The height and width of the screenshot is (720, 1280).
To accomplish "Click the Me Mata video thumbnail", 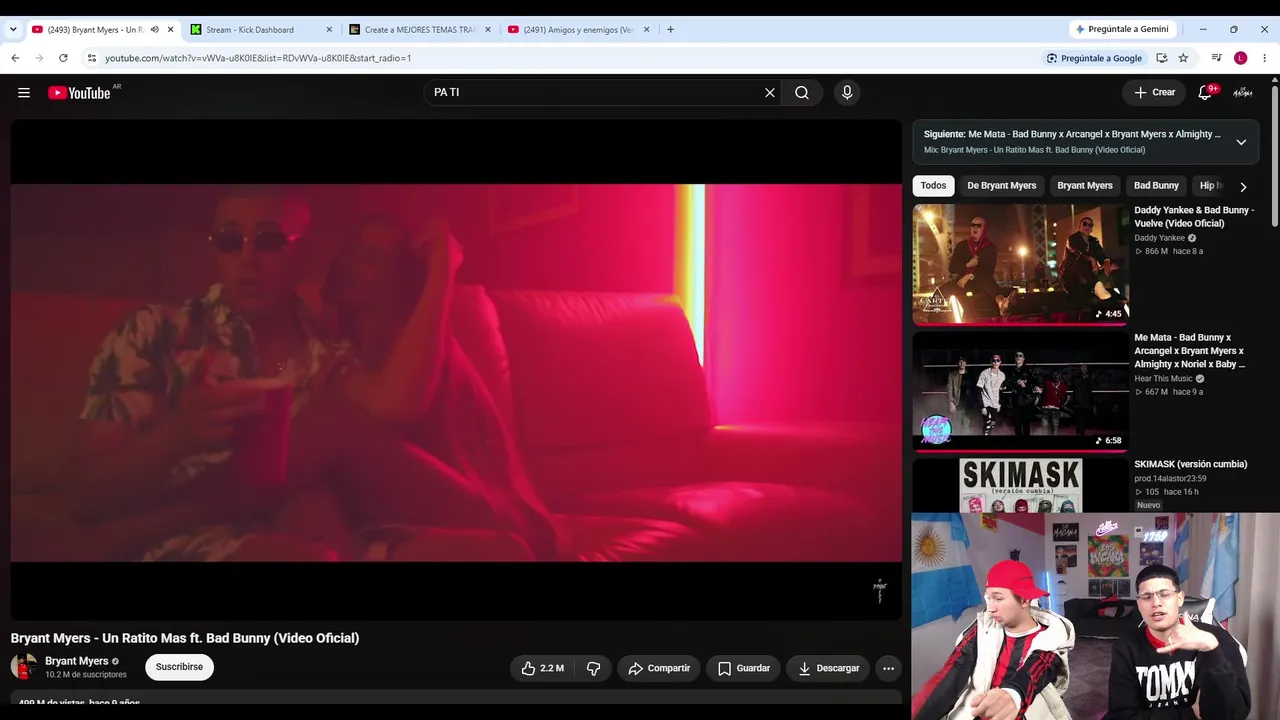I will coord(1020,391).
